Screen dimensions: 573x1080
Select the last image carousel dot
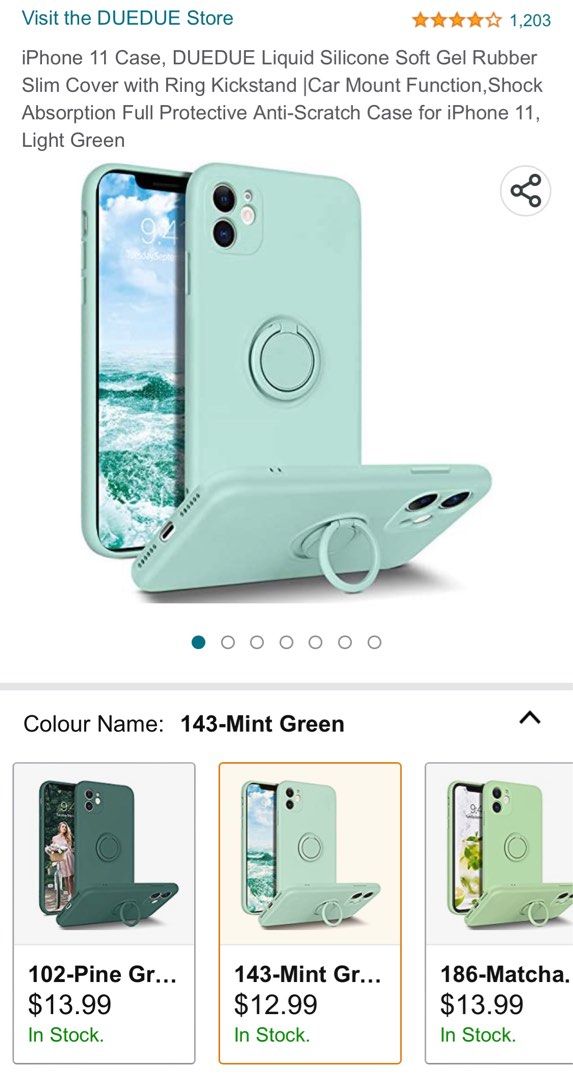pyautogui.click(x=374, y=642)
